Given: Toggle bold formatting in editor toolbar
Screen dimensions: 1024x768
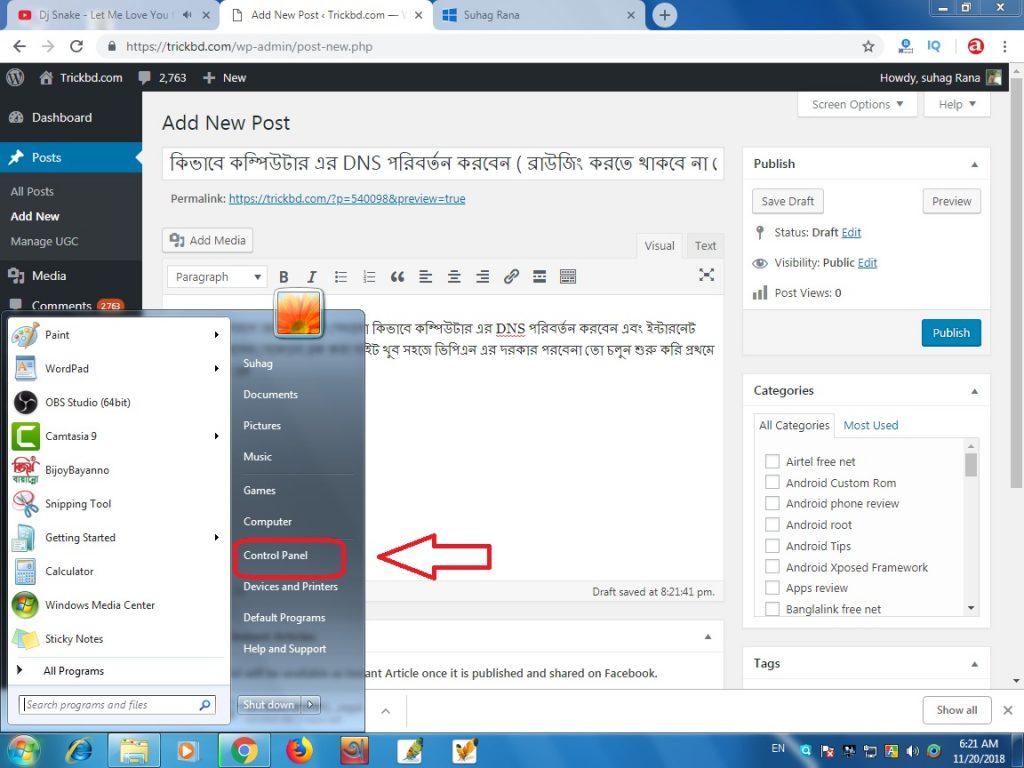Looking at the screenshot, I should click(x=283, y=277).
